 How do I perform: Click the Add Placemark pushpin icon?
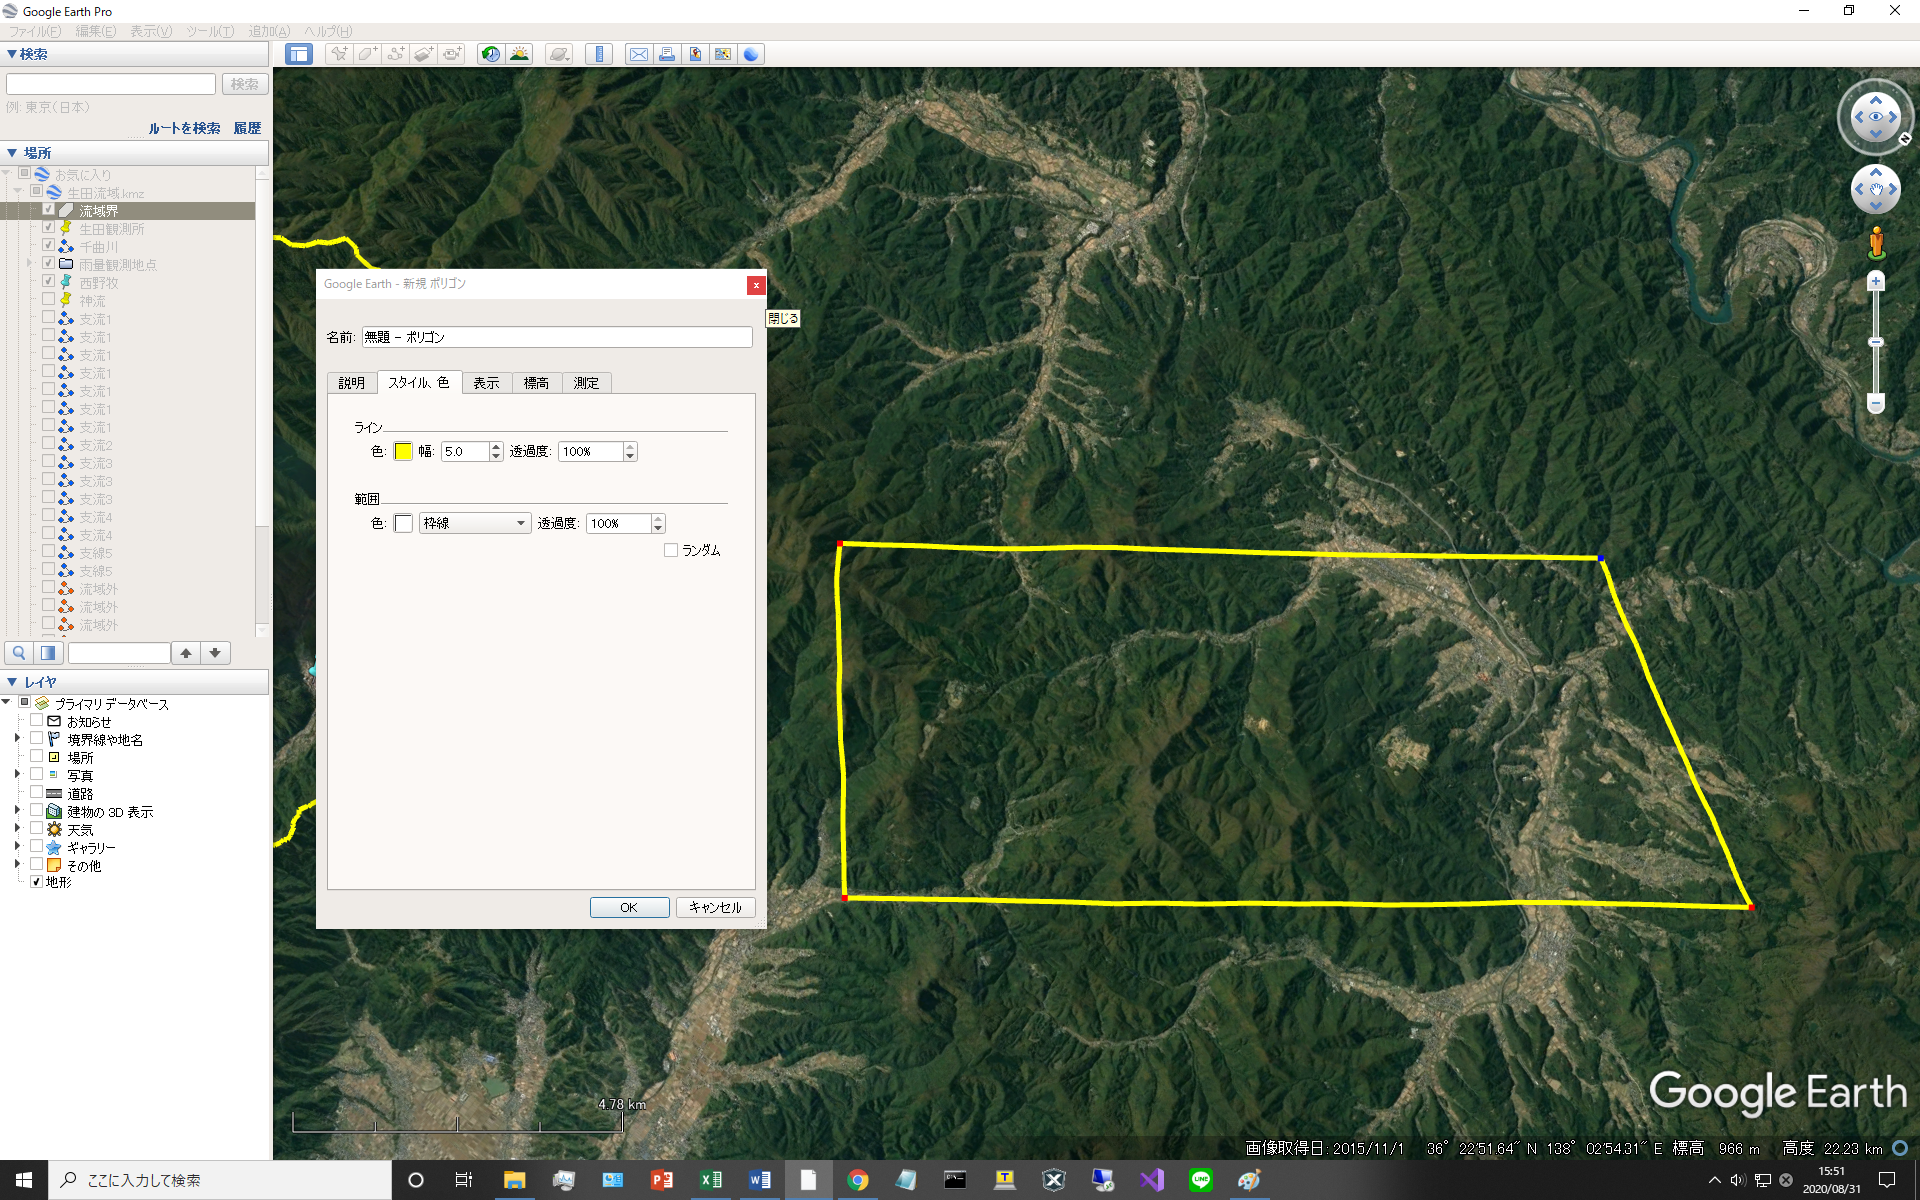point(340,54)
